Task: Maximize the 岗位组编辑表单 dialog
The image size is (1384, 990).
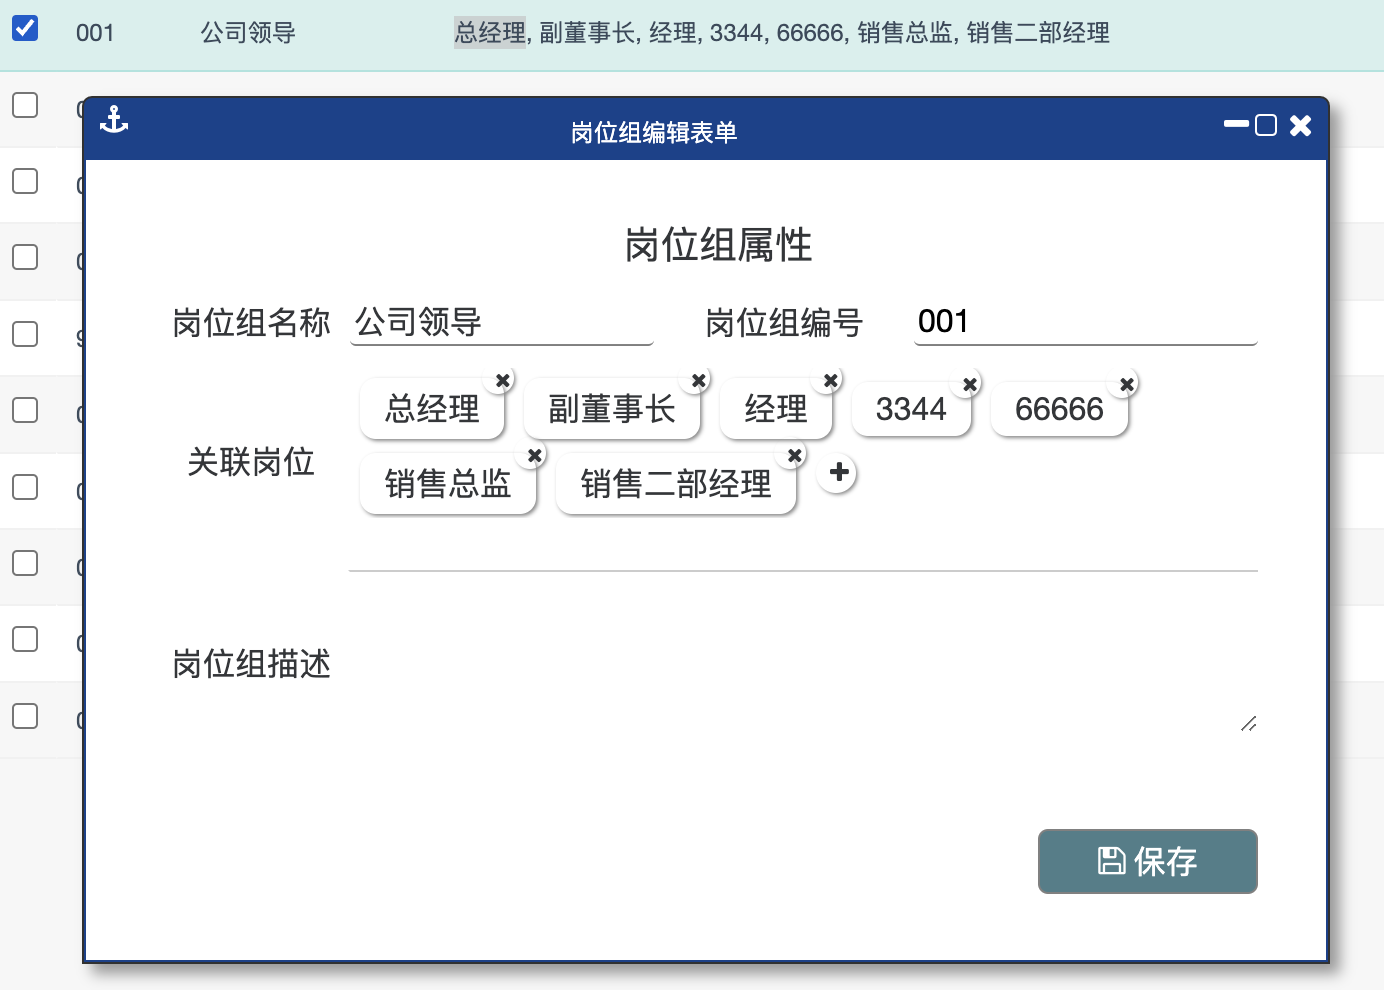Action: point(1266,125)
